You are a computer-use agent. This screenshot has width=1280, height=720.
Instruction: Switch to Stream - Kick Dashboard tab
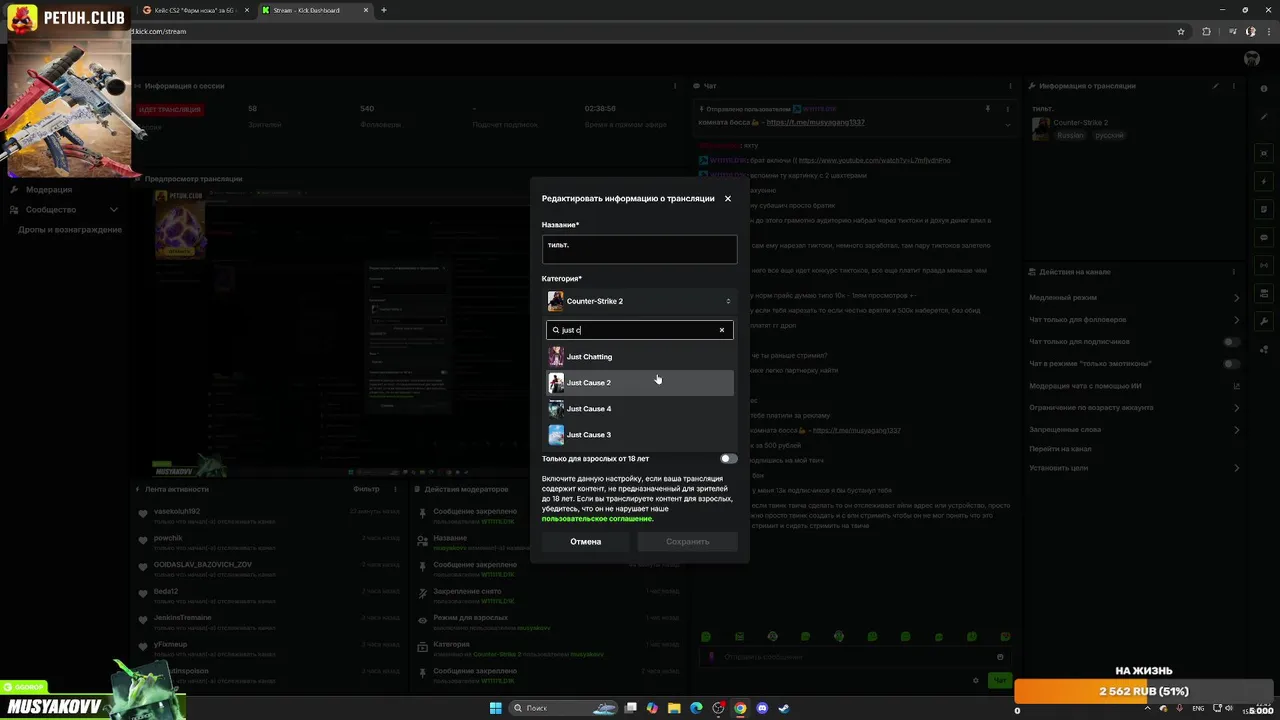(317, 10)
